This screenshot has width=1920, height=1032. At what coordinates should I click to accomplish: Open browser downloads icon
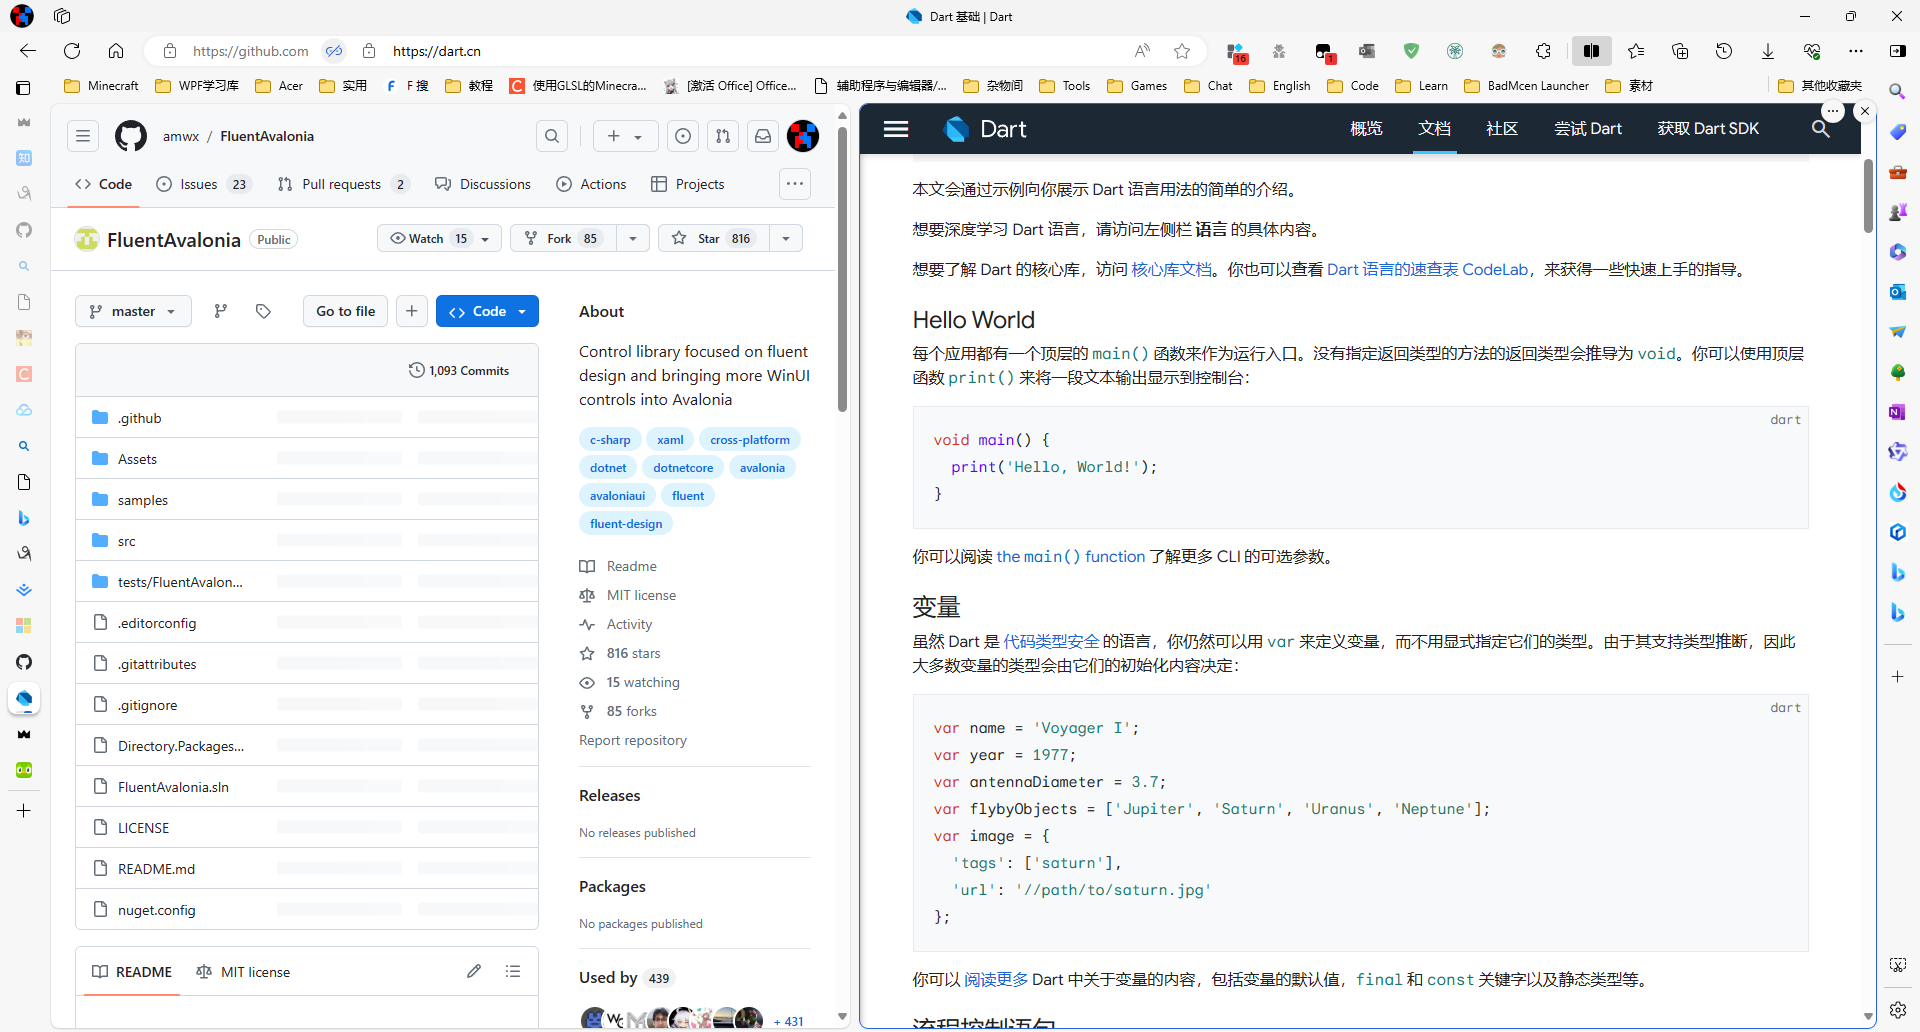1768,51
